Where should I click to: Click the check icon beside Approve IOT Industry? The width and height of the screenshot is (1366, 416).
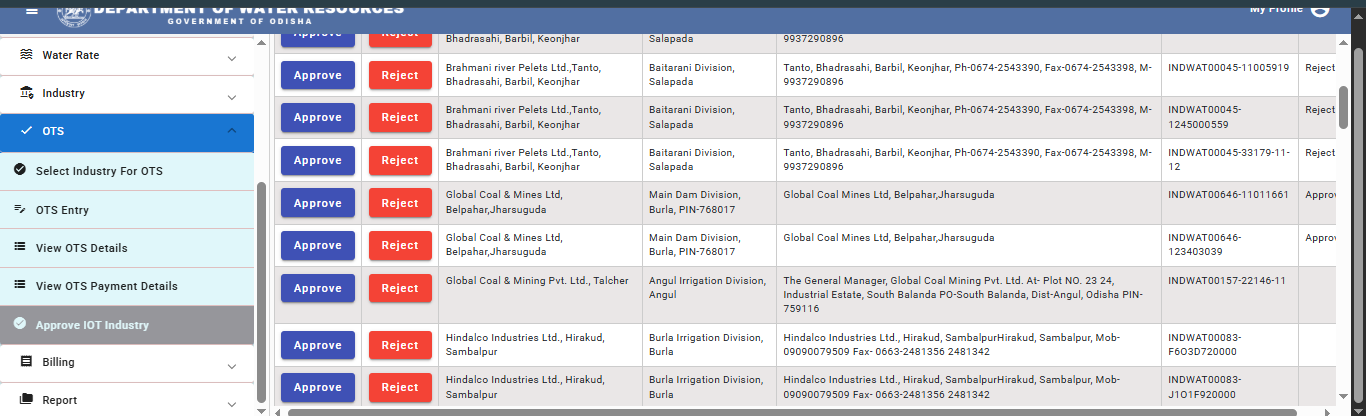pyautogui.click(x=20, y=324)
